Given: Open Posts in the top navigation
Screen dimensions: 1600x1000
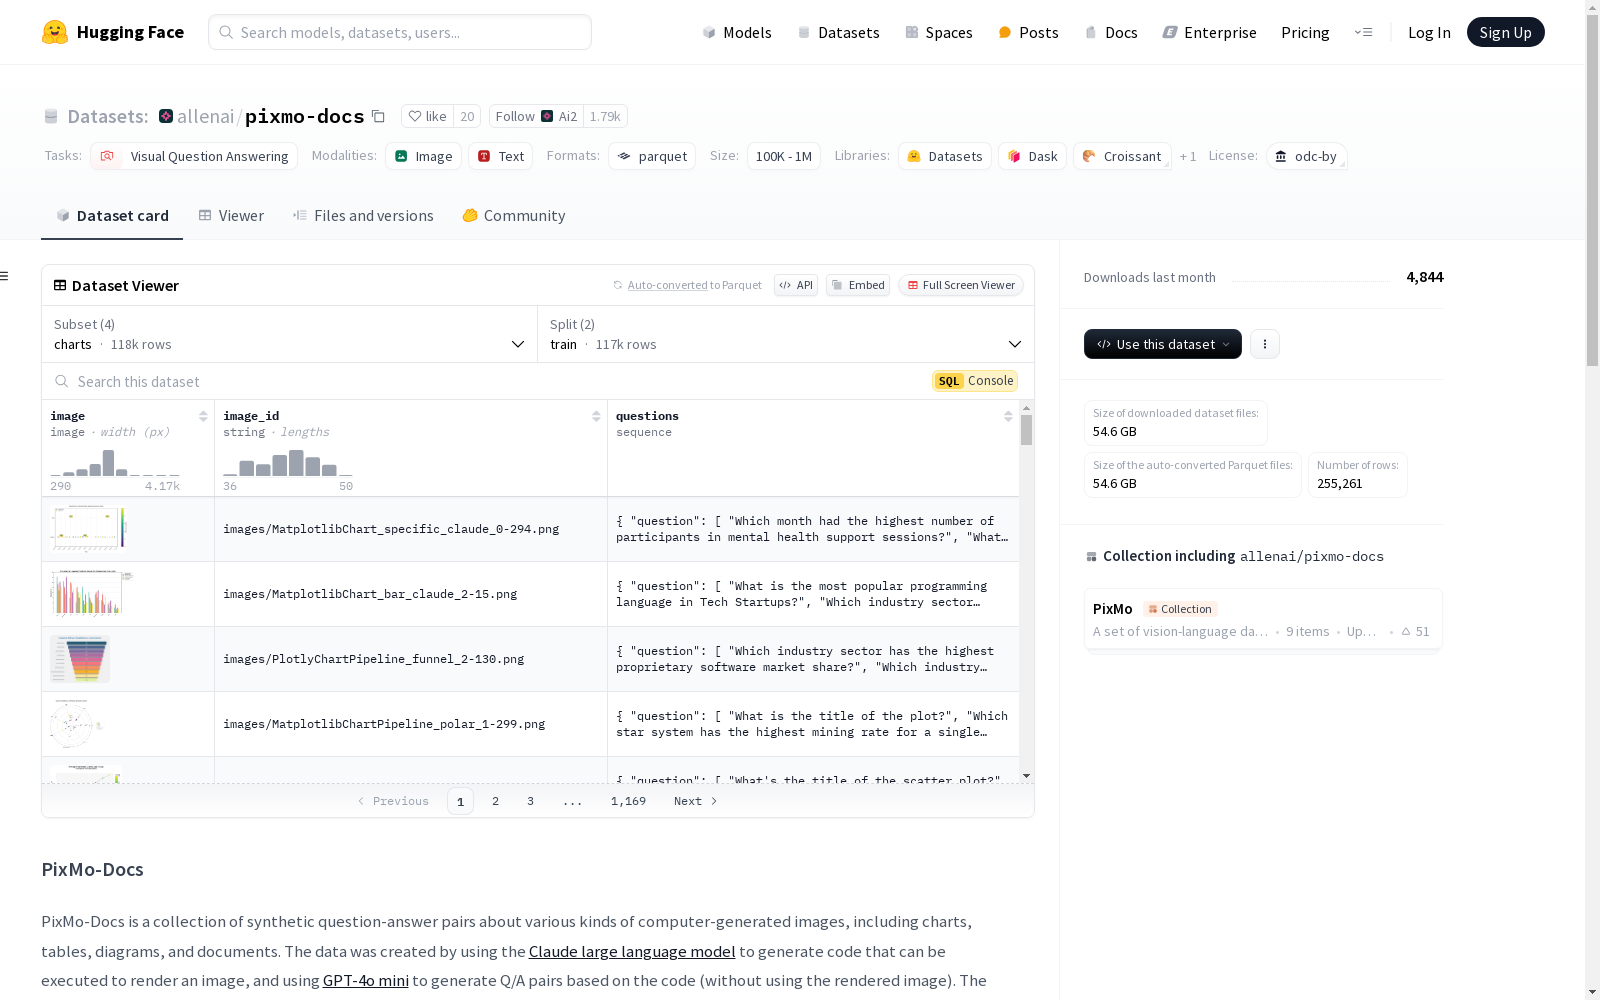Looking at the screenshot, I should [x=1029, y=32].
